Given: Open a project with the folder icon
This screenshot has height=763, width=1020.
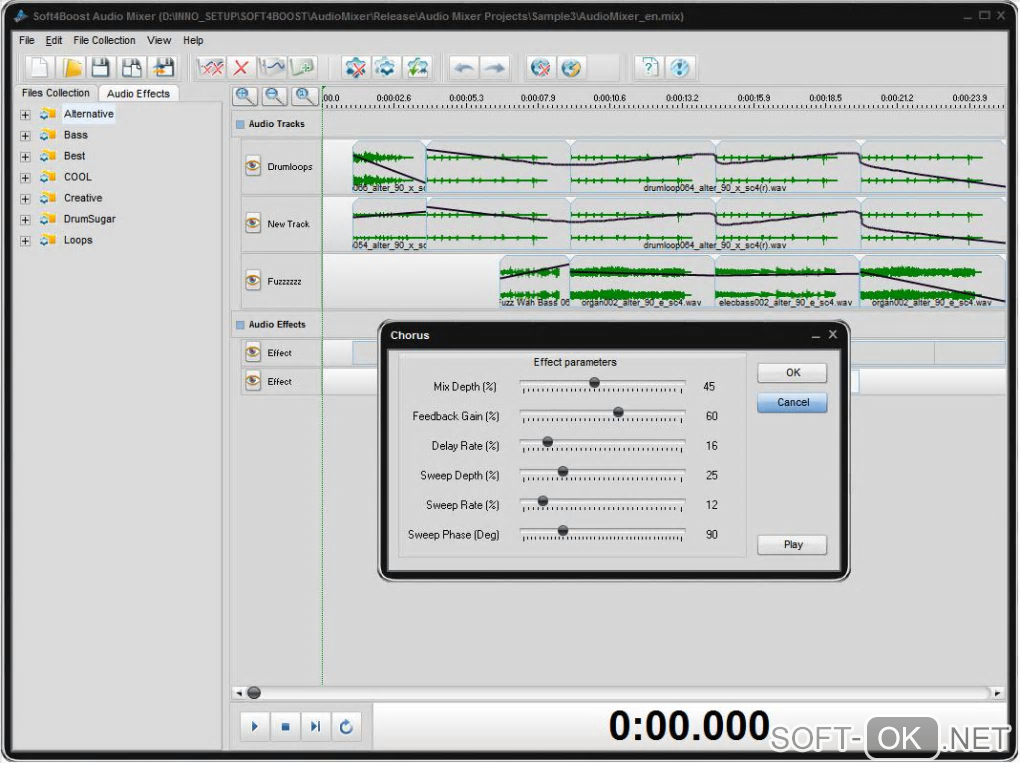Looking at the screenshot, I should point(71,68).
